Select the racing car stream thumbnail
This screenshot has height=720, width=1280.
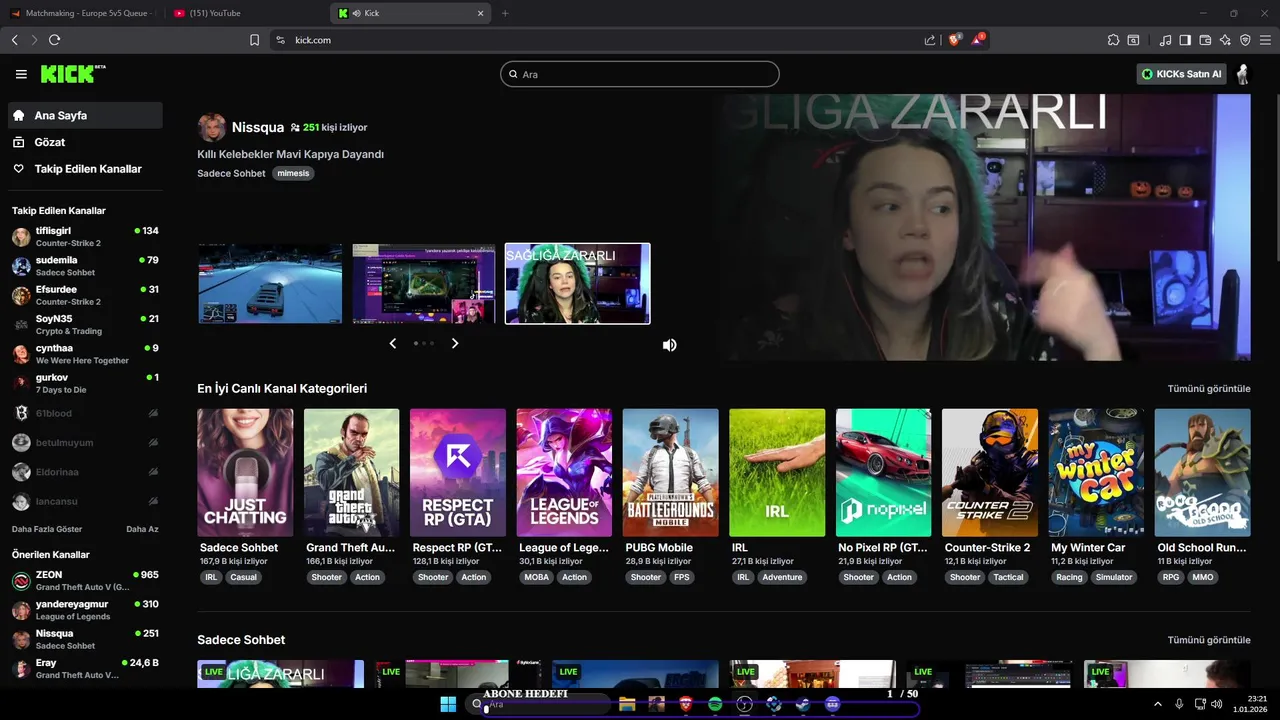pyautogui.click(x=270, y=283)
